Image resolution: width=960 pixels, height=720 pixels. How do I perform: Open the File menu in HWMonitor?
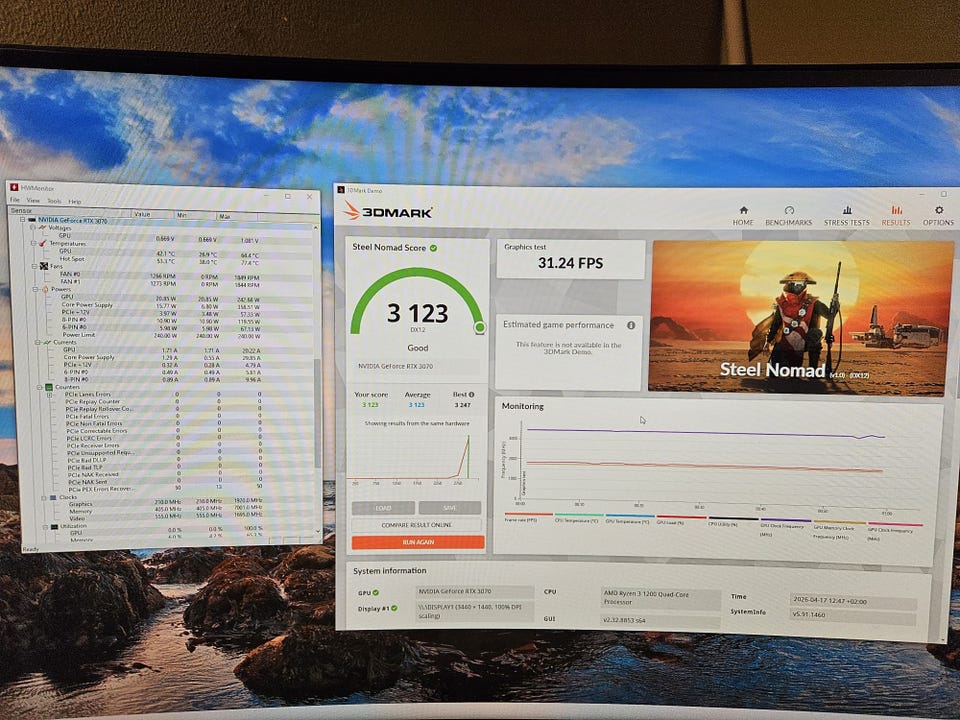click(x=15, y=200)
